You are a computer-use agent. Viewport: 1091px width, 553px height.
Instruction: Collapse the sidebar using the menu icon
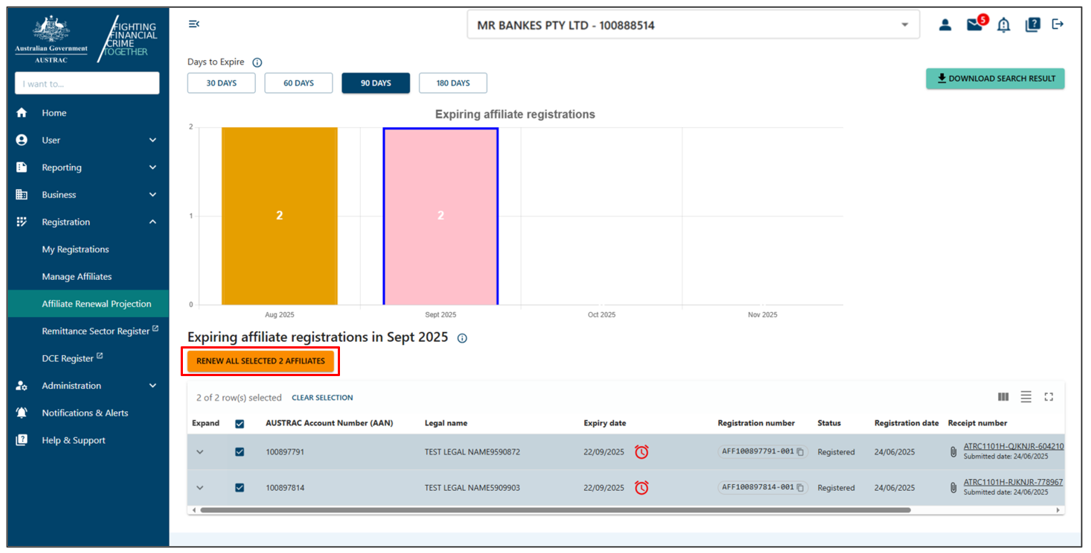coord(194,24)
